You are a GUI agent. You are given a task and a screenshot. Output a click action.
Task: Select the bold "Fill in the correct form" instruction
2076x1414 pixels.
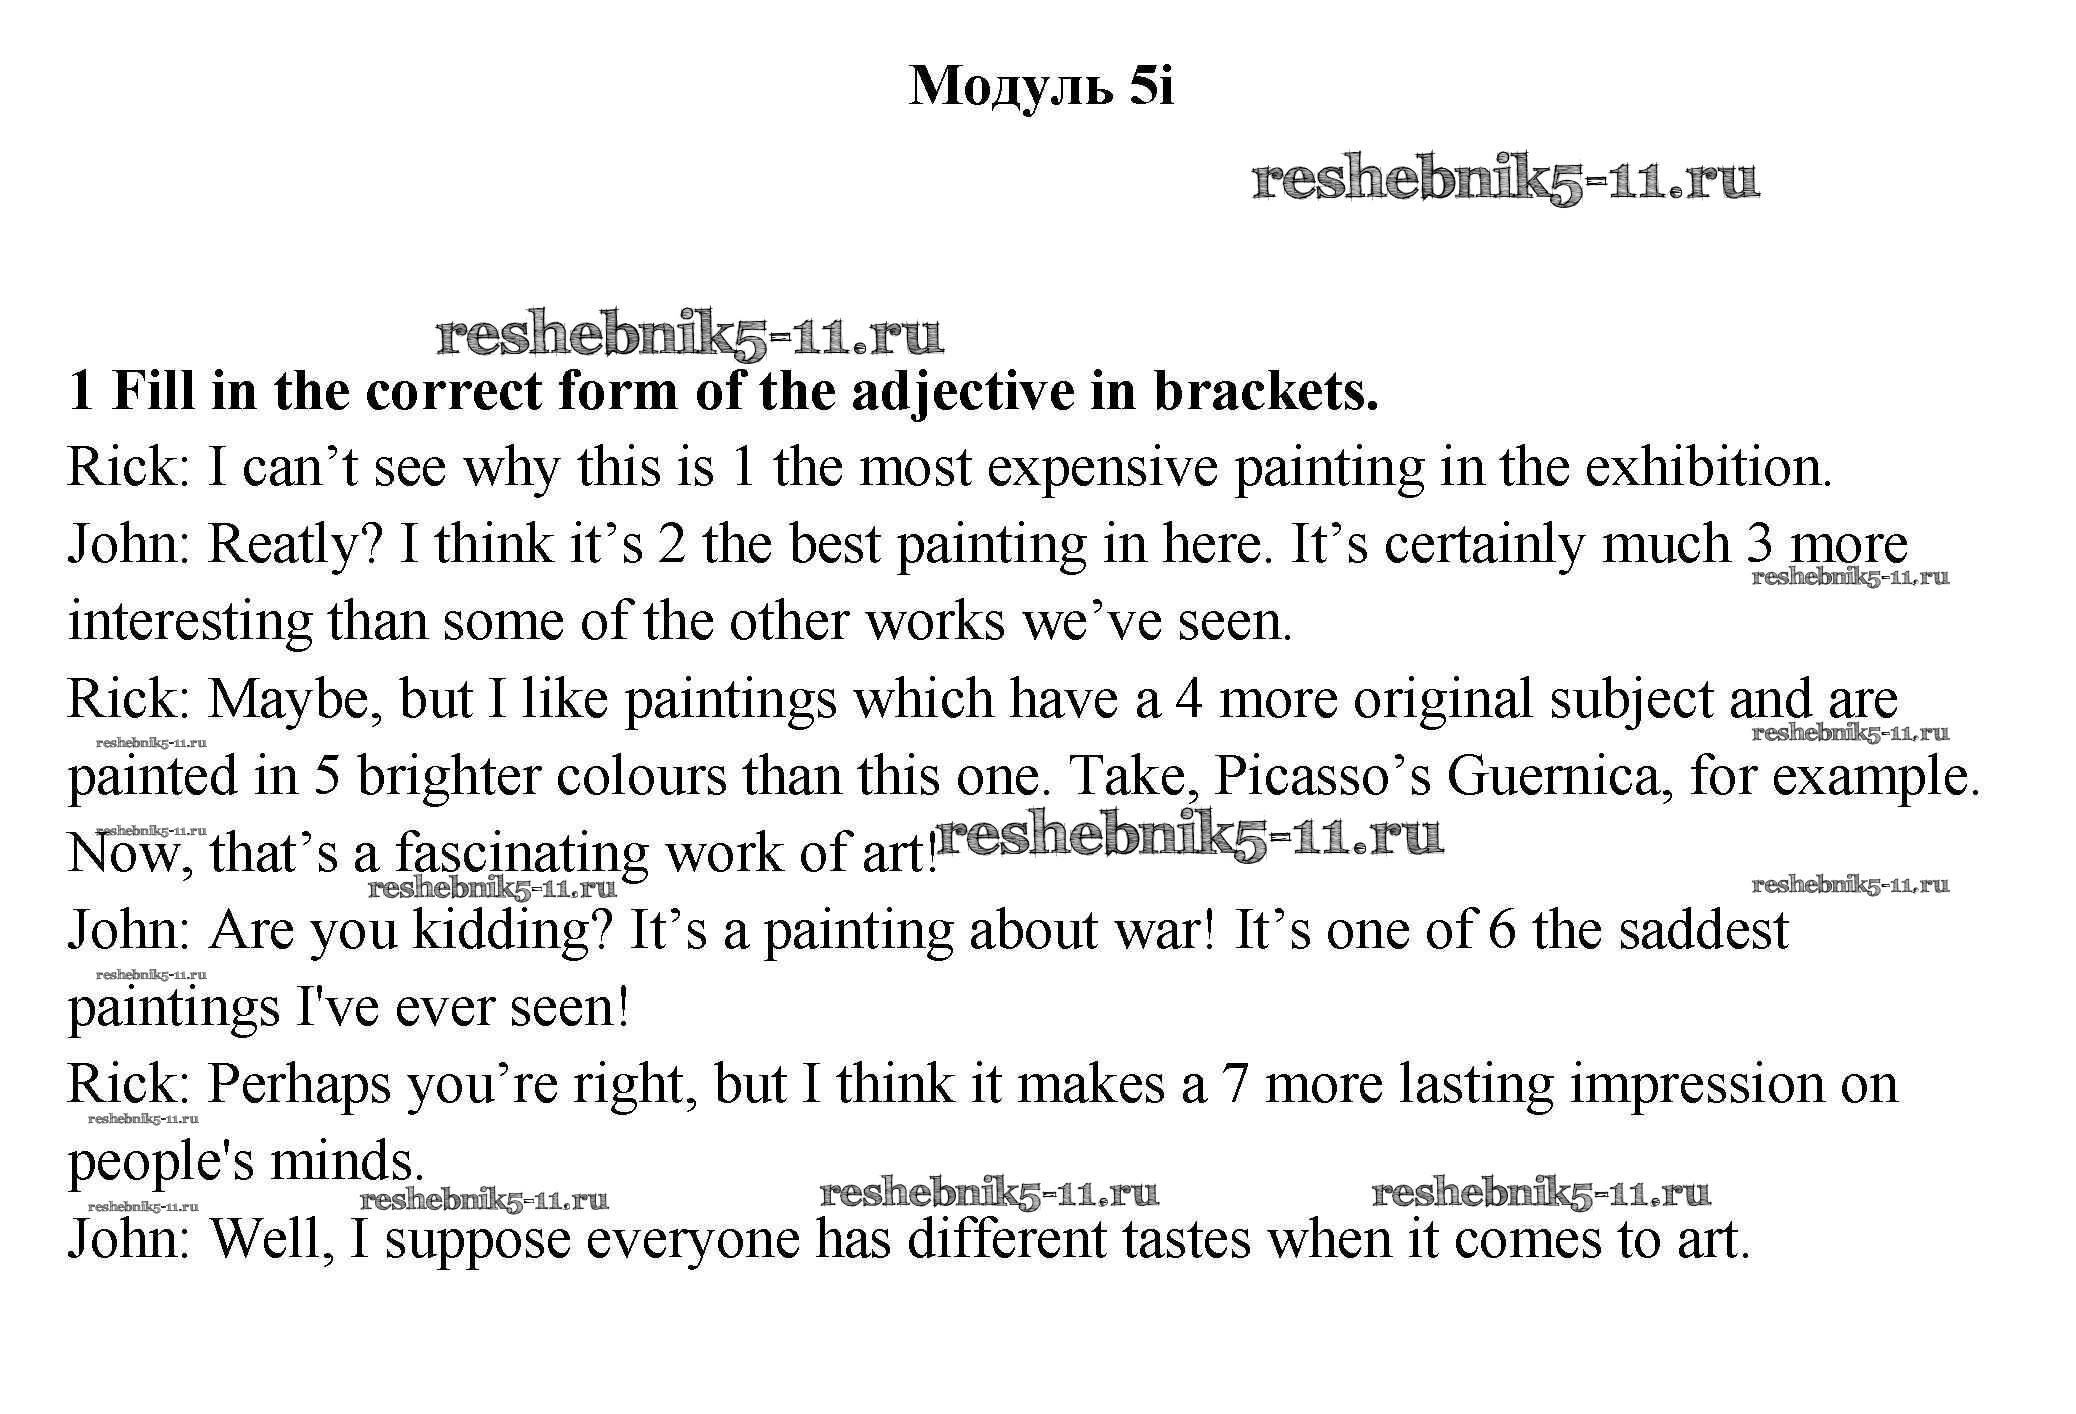click(x=724, y=392)
